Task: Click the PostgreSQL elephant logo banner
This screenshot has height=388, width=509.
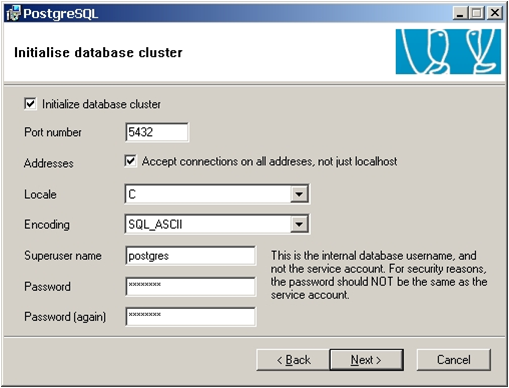Action: click(x=448, y=51)
